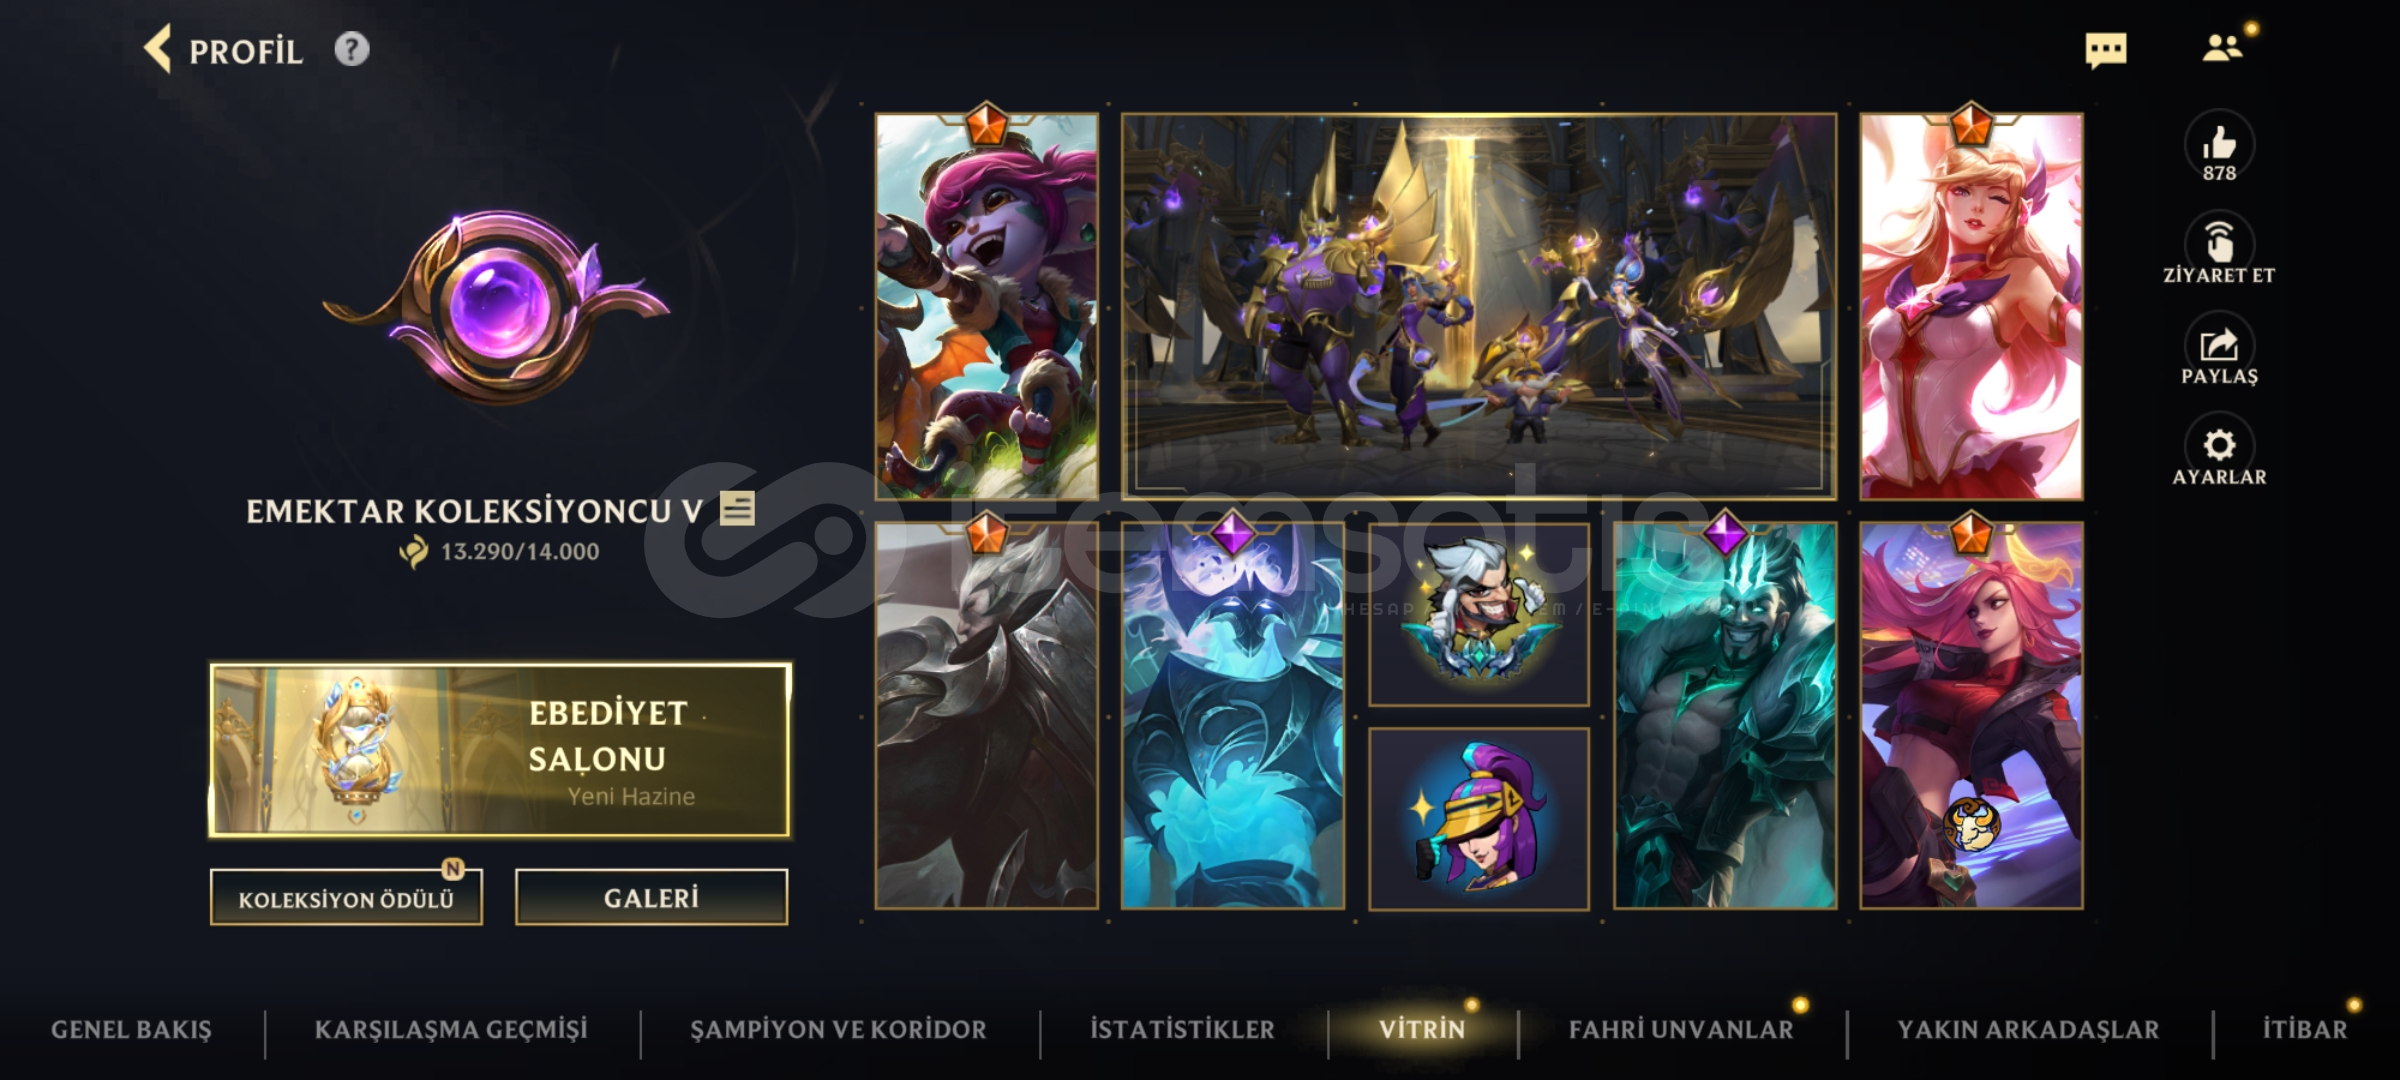Open the Ebediyet Salonu banner
Viewport: 2400px width, 1080px height.
point(500,750)
